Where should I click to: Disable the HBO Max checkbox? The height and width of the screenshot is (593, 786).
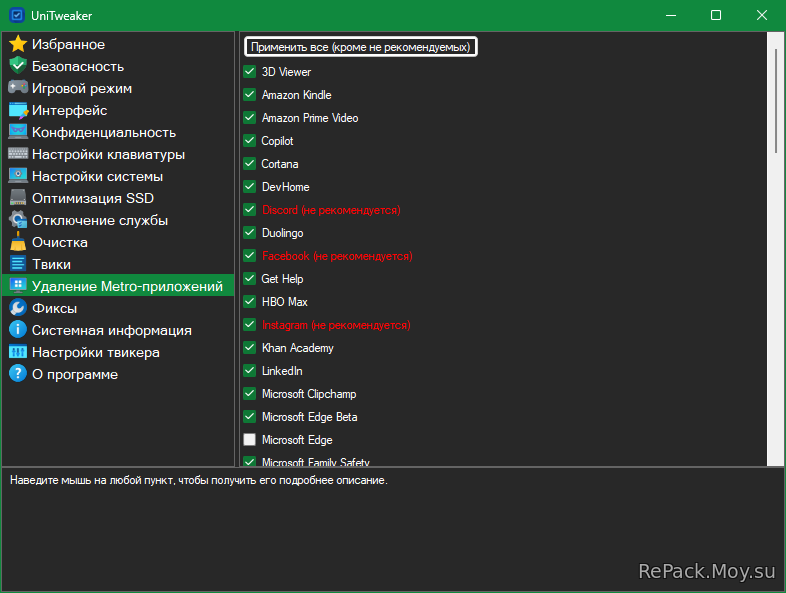click(250, 302)
